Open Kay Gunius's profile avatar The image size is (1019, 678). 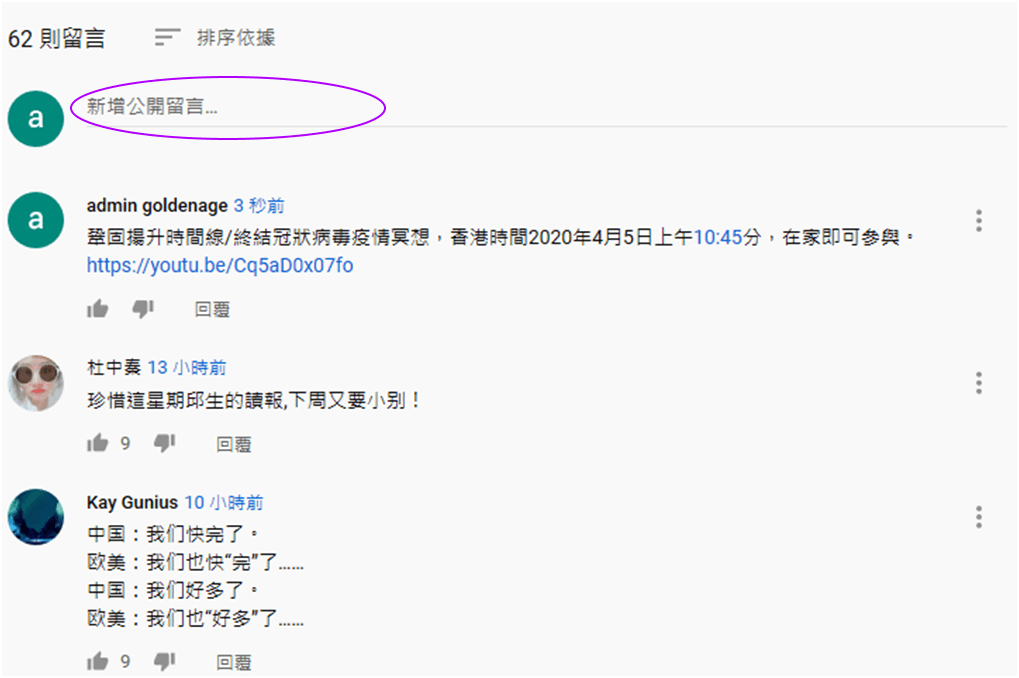click(36, 517)
